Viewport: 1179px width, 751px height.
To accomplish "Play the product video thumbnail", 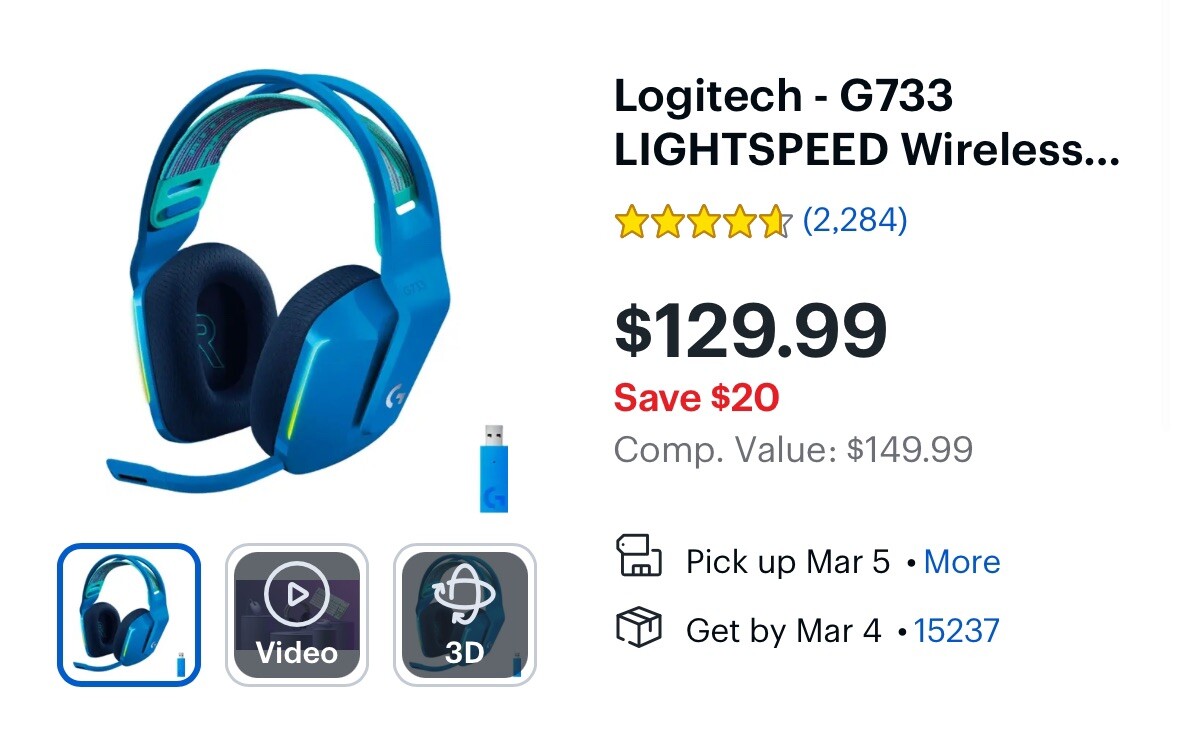I will [x=296, y=614].
